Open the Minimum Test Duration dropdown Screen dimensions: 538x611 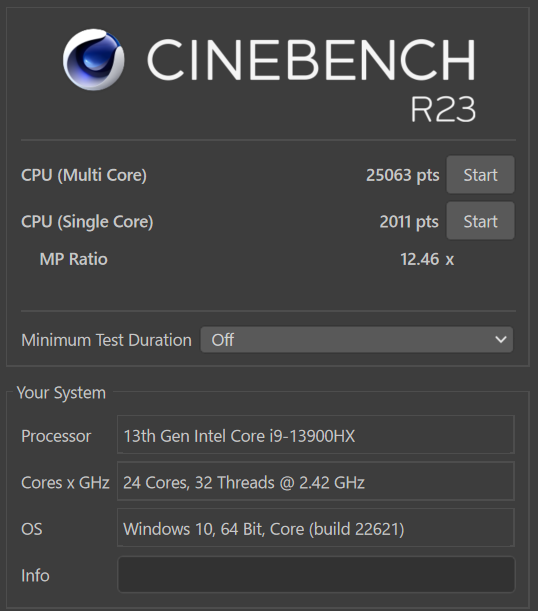pyautogui.click(x=356, y=340)
